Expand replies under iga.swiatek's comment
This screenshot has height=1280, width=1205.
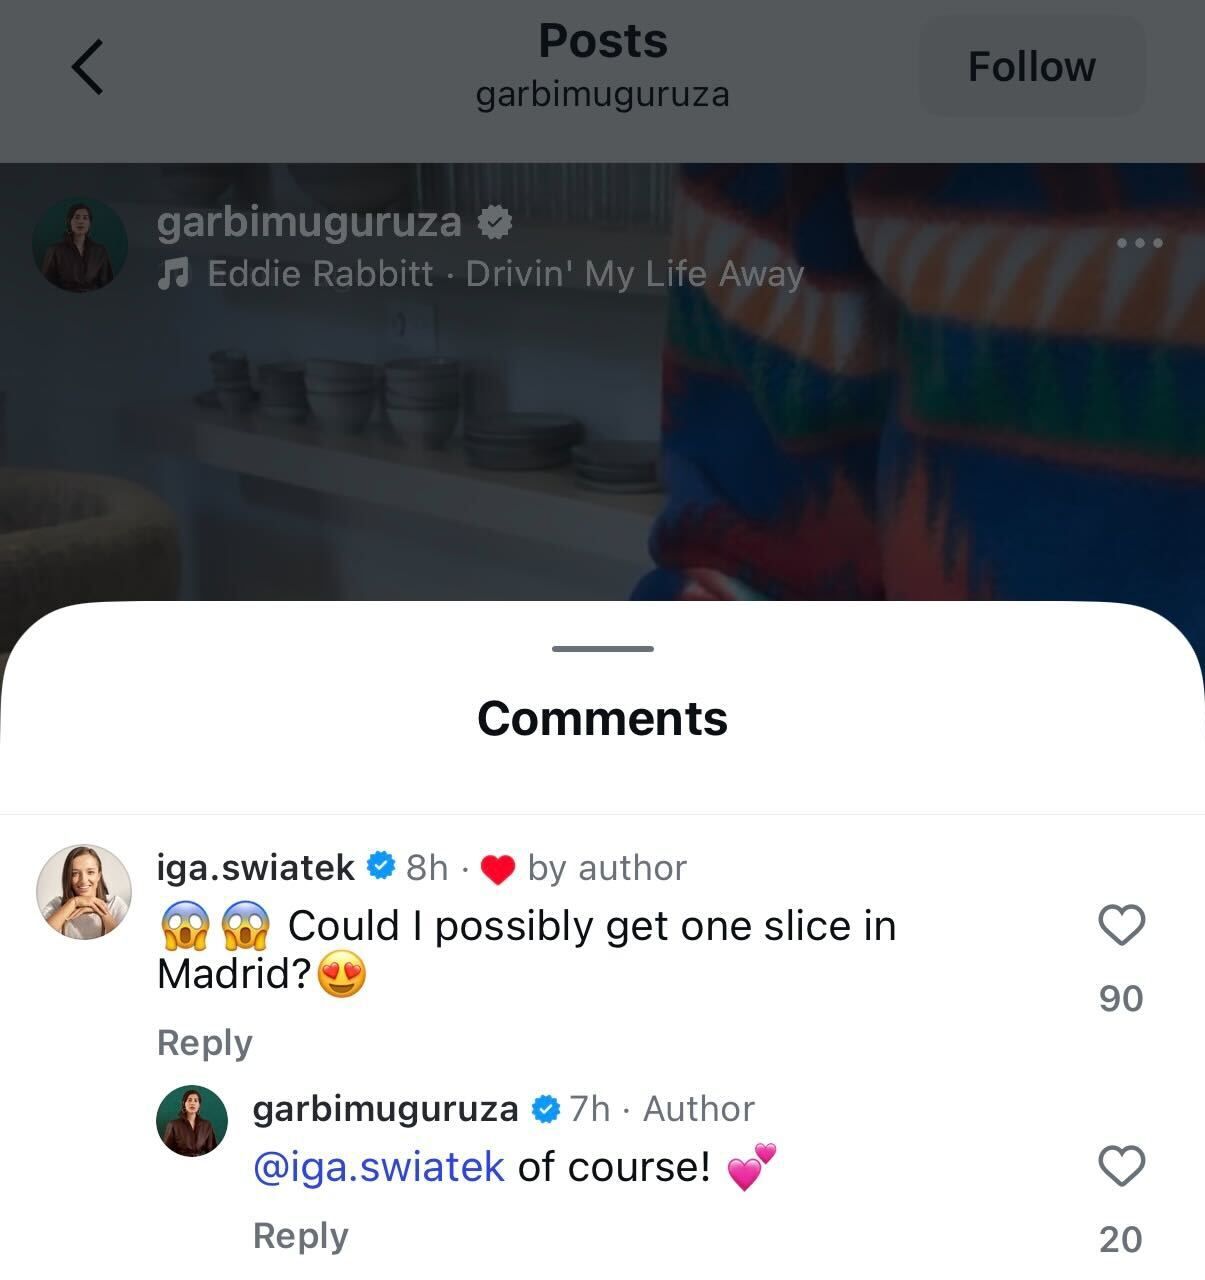point(204,1042)
